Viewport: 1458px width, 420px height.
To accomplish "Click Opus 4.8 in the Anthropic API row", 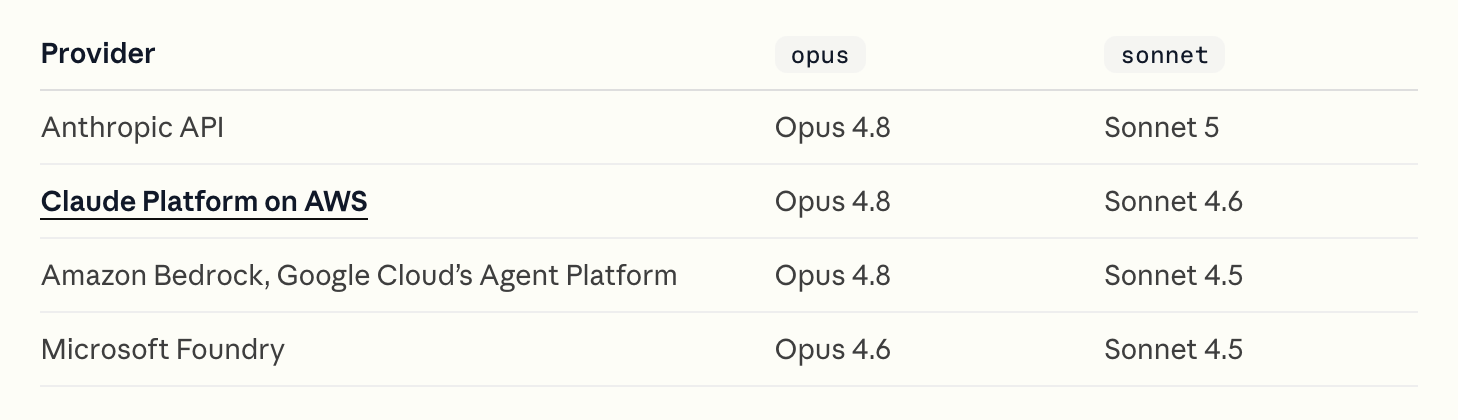I will click(832, 128).
